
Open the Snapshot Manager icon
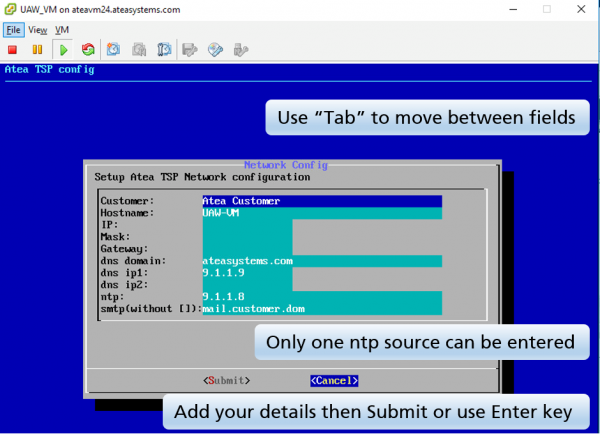(x=164, y=50)
